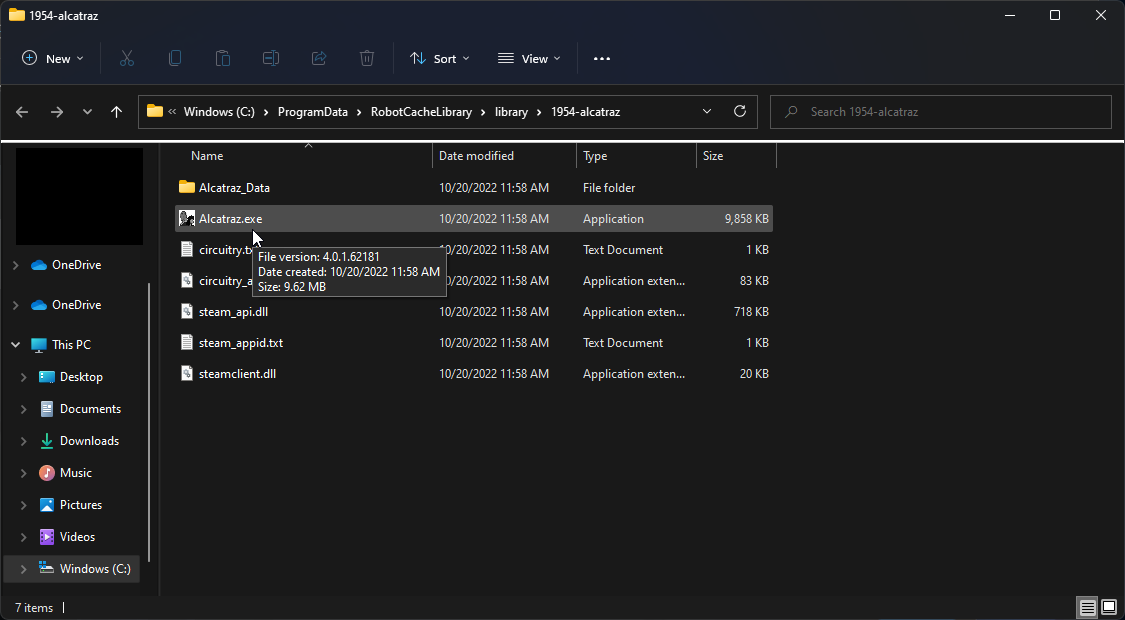Image resolution: width=1125 pixels, height=620 pixels.
Task: Click the Rename icon in toolbar
Action: [270, 59]
